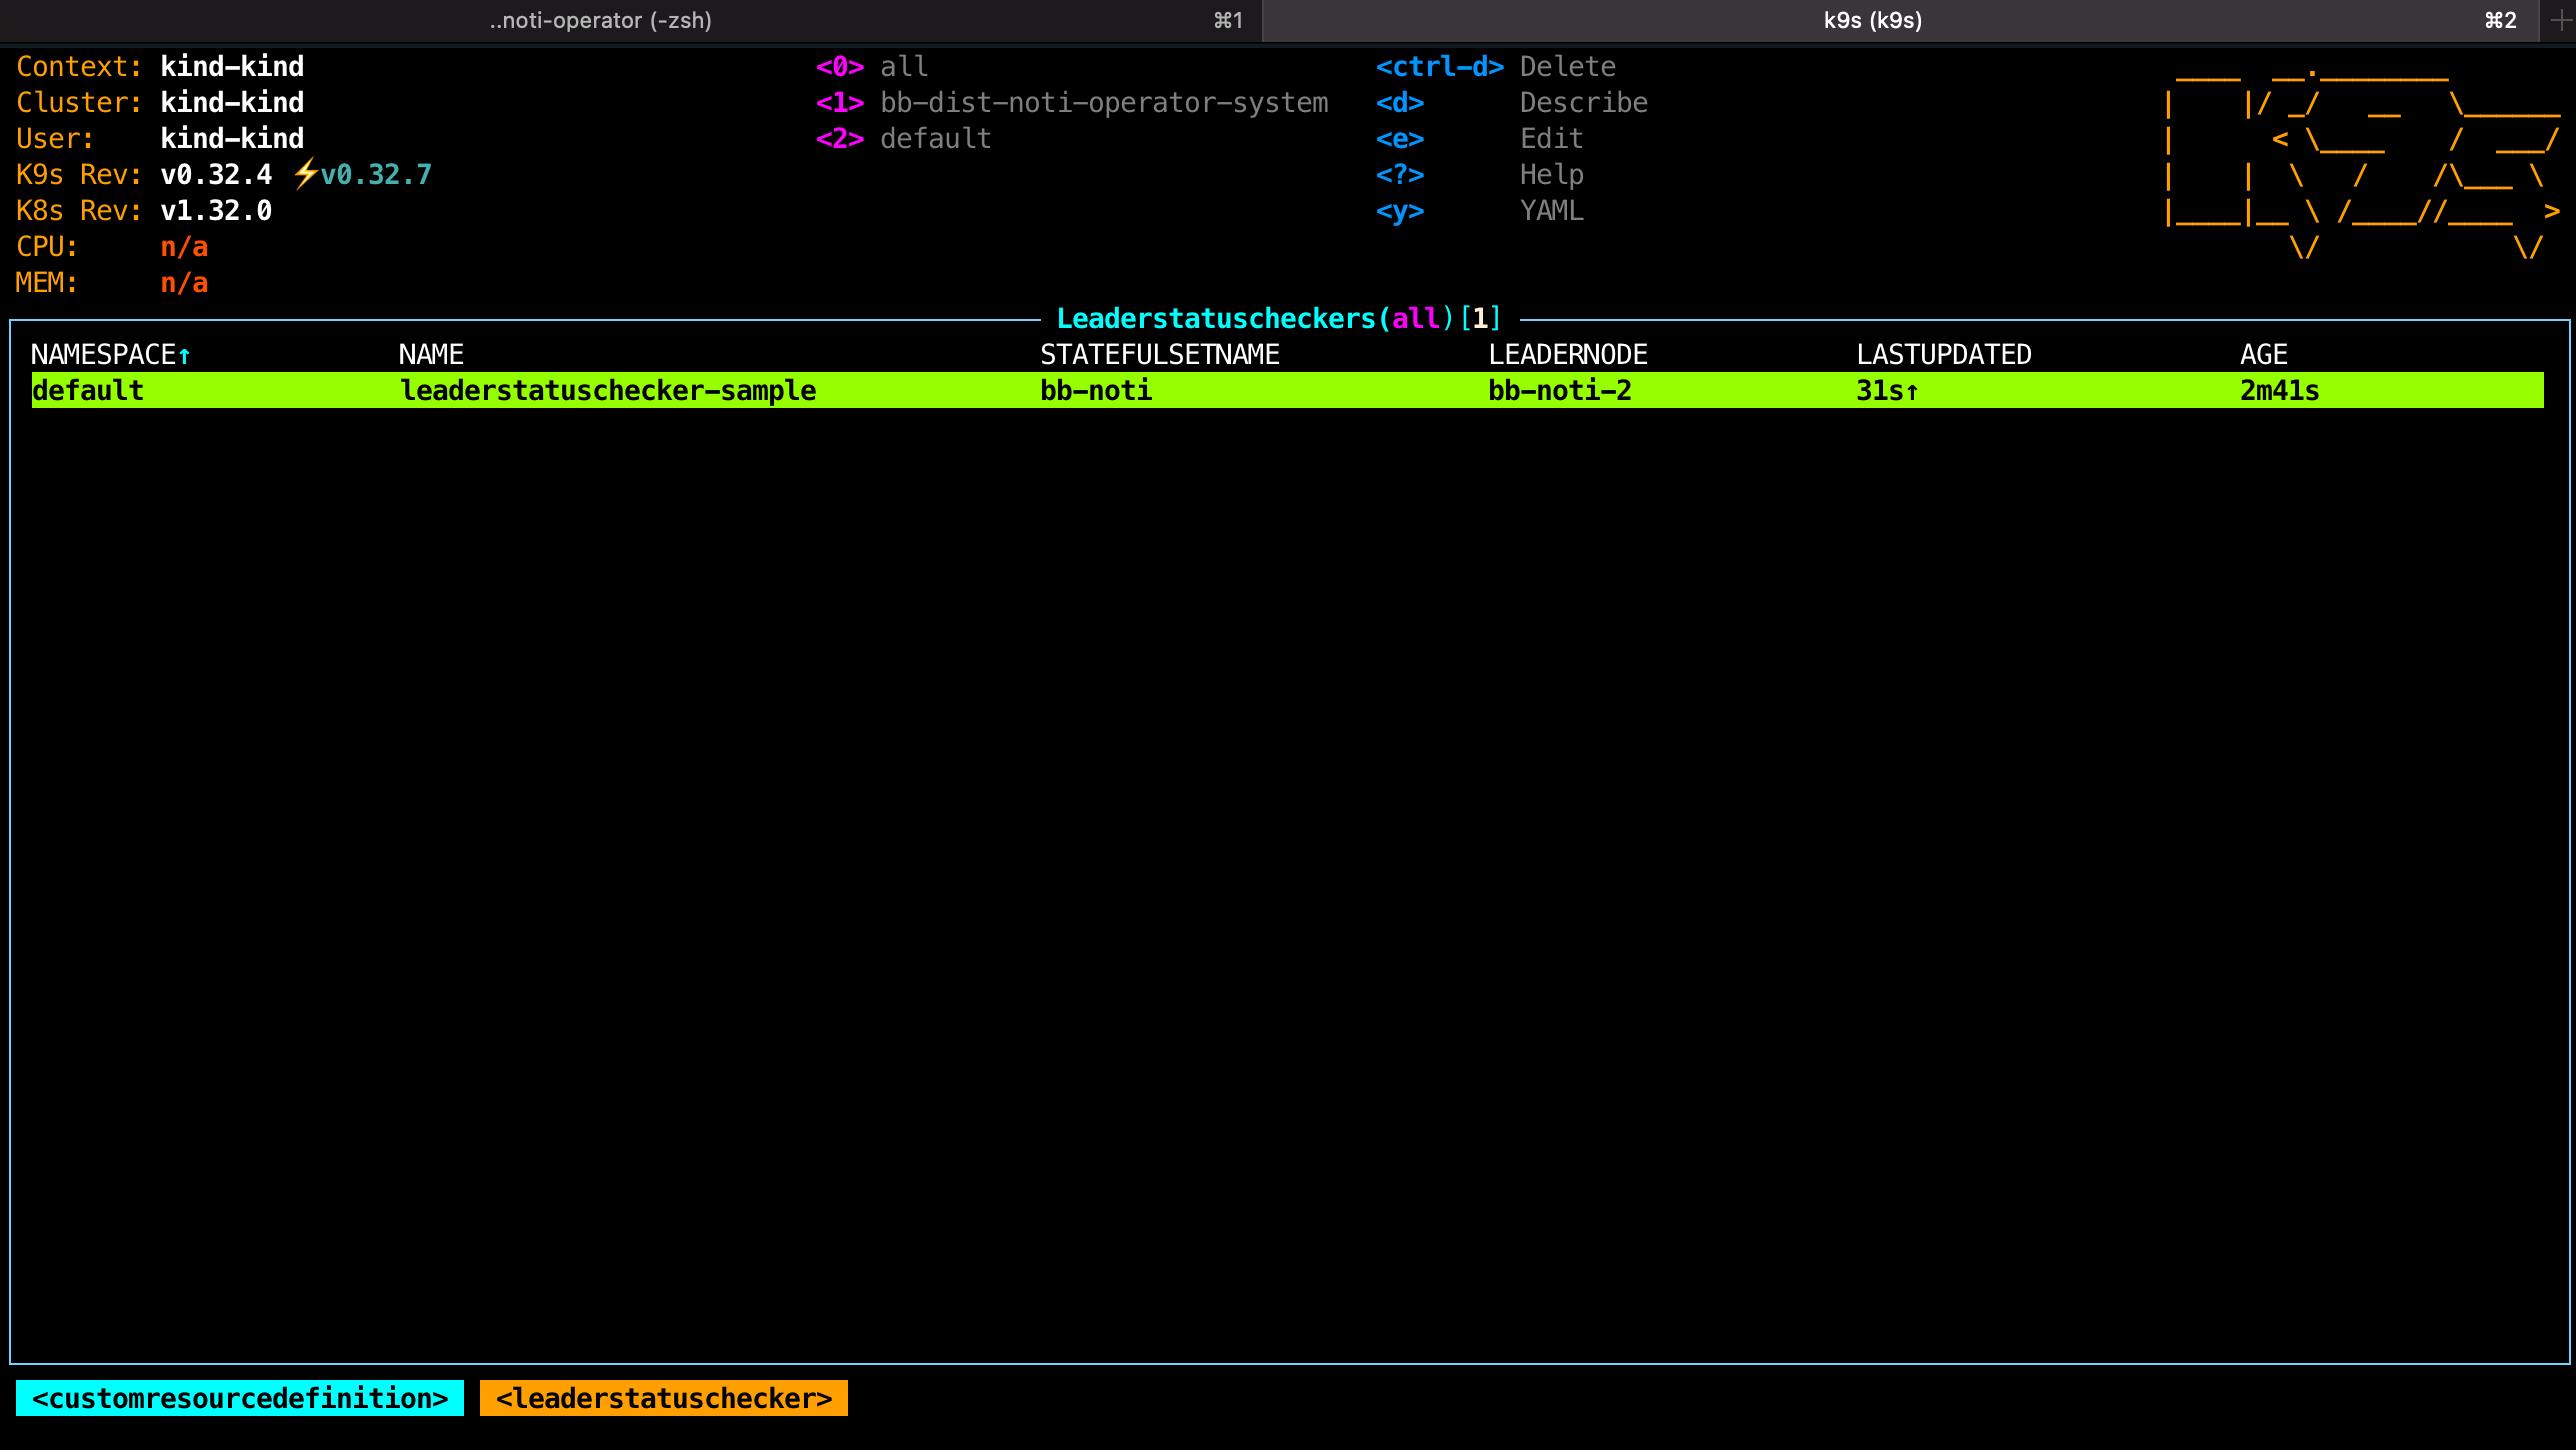The height and width of the screenshot is (1450, 2576).
Task: Click the leaderstatuschecker breadcrumb
Action: [664, 1398]
